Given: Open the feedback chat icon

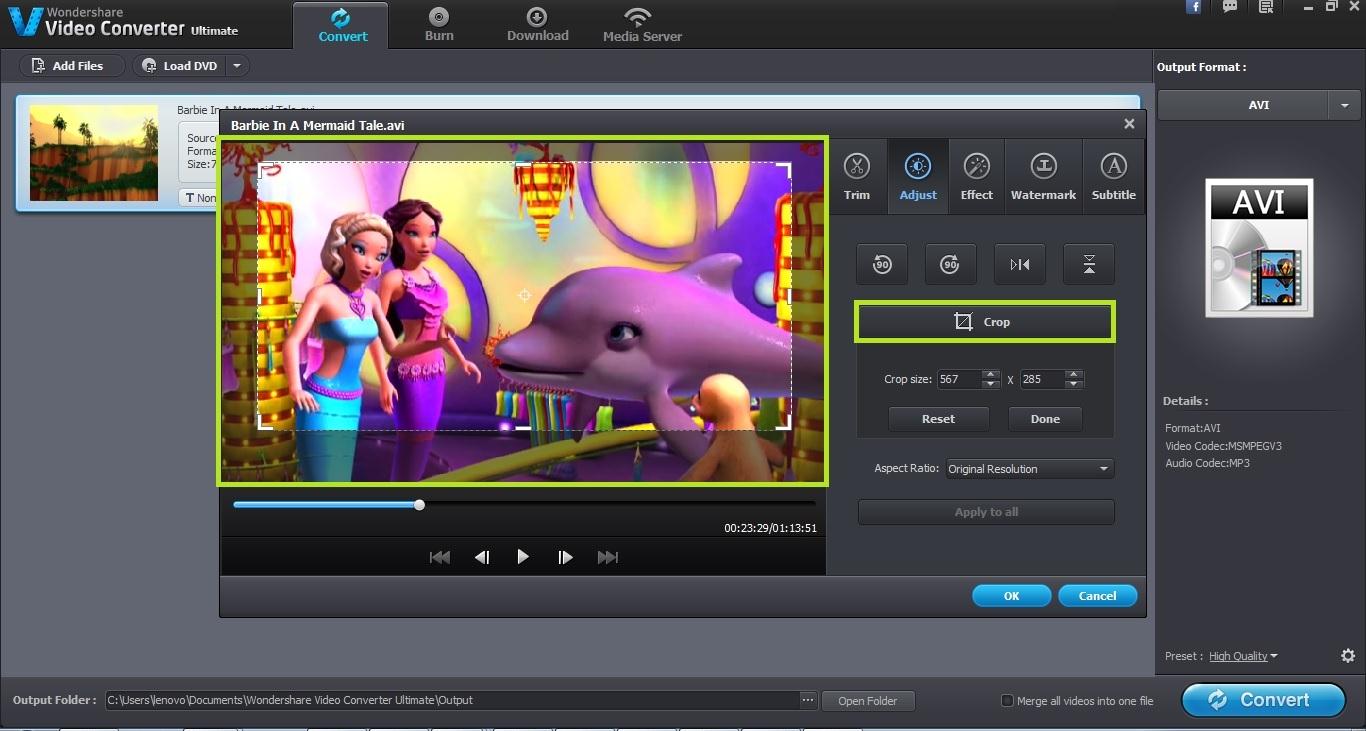Looking at the screenshot, I should point(1230,7).
